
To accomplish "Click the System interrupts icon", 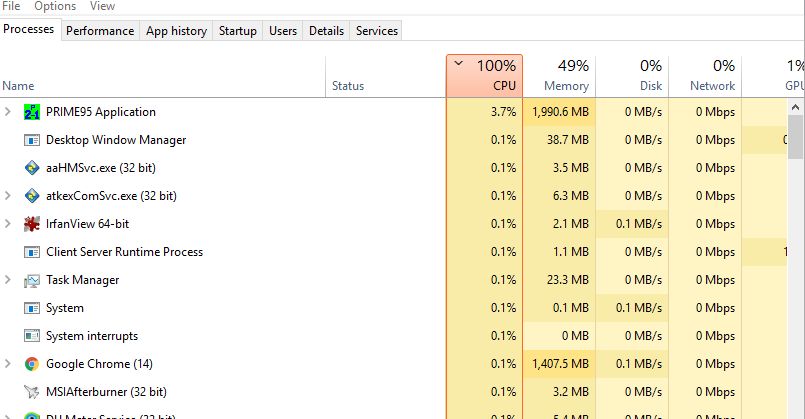I will tap(32, 336).
